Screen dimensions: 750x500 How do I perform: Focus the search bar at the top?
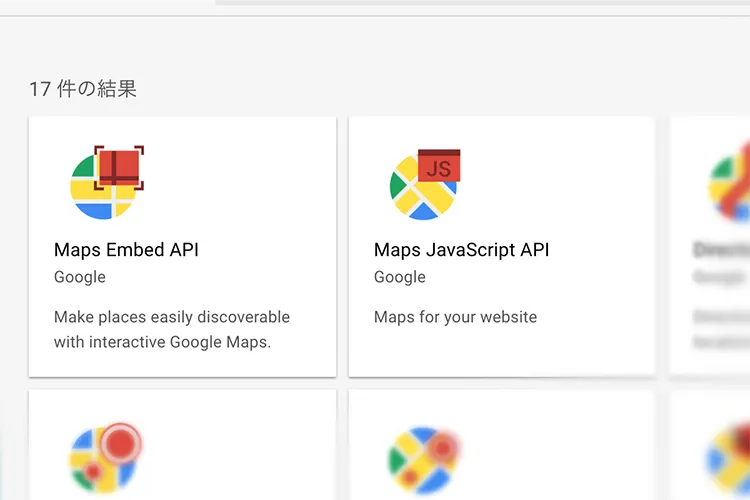pos(480,3)
